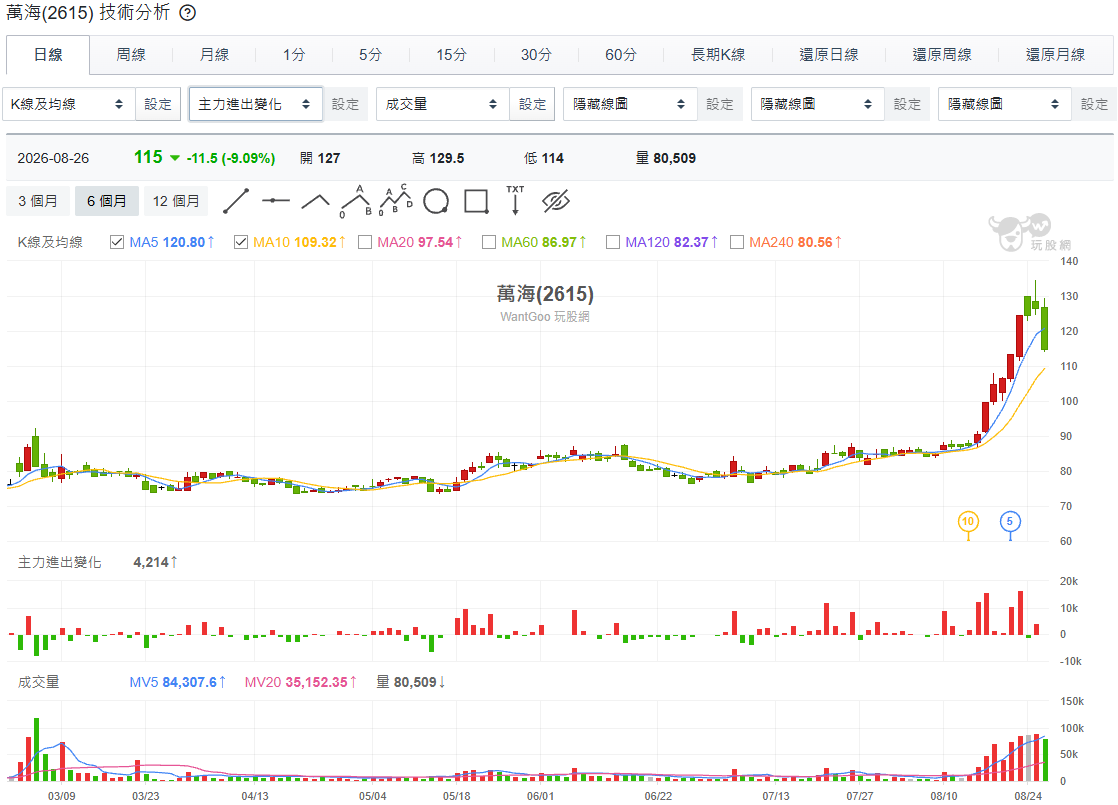The width and height of the screenshot is (1118, 805).
Task: Switch to the 月線 tab
Action: 214,55
